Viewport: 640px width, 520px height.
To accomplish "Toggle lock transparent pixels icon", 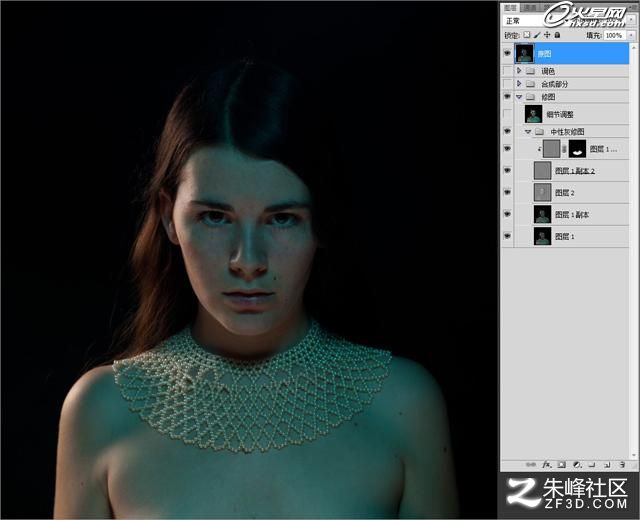I will 527,35.
